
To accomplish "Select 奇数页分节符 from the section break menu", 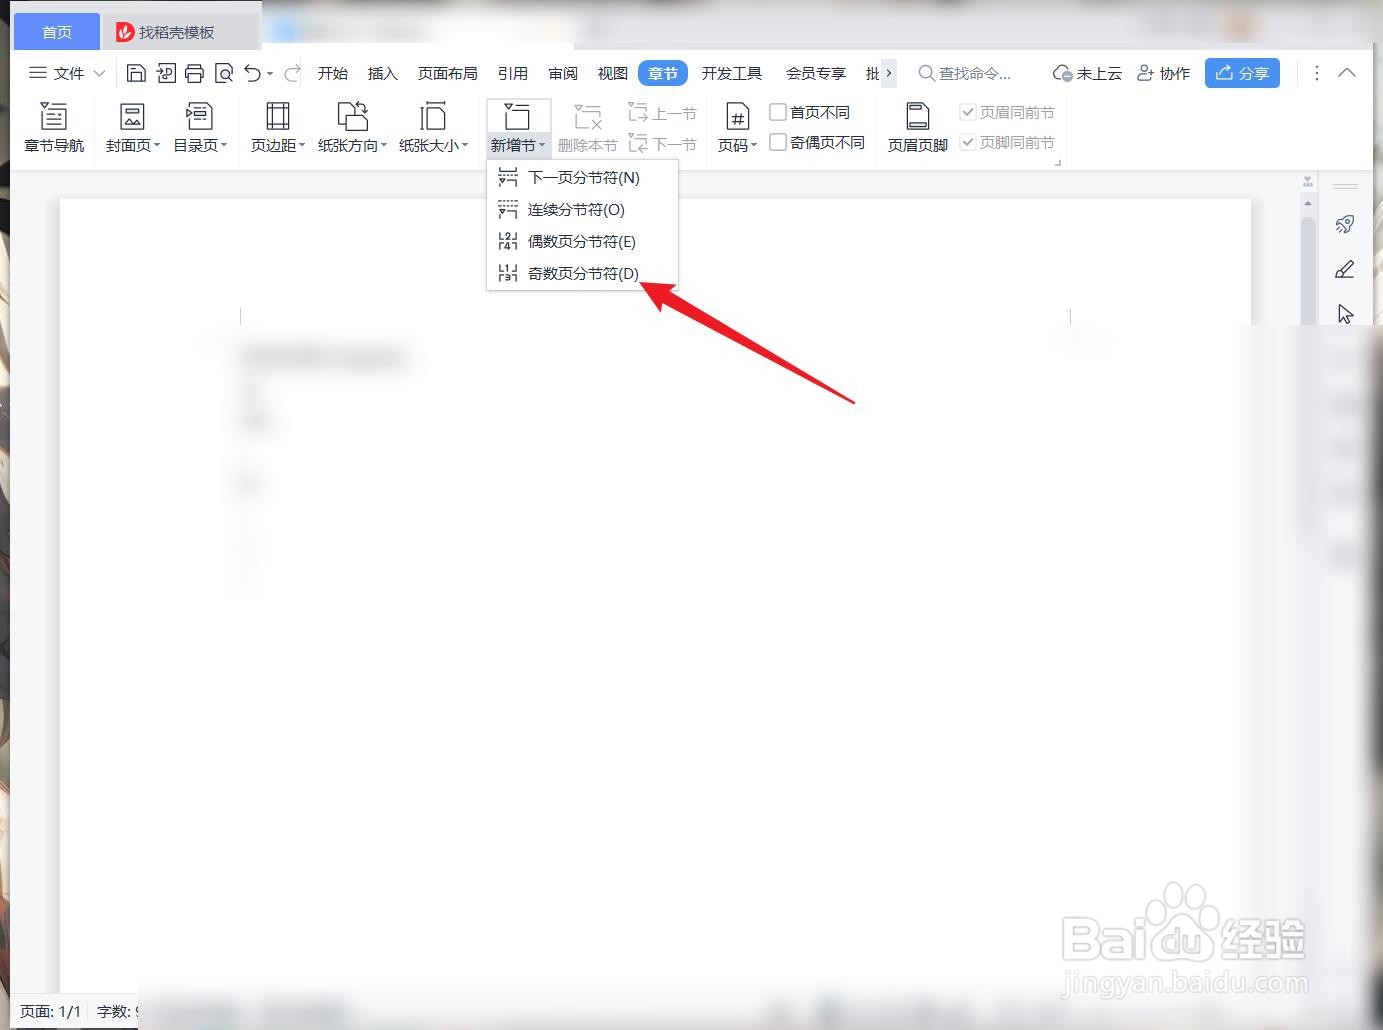I will point(581,273).
